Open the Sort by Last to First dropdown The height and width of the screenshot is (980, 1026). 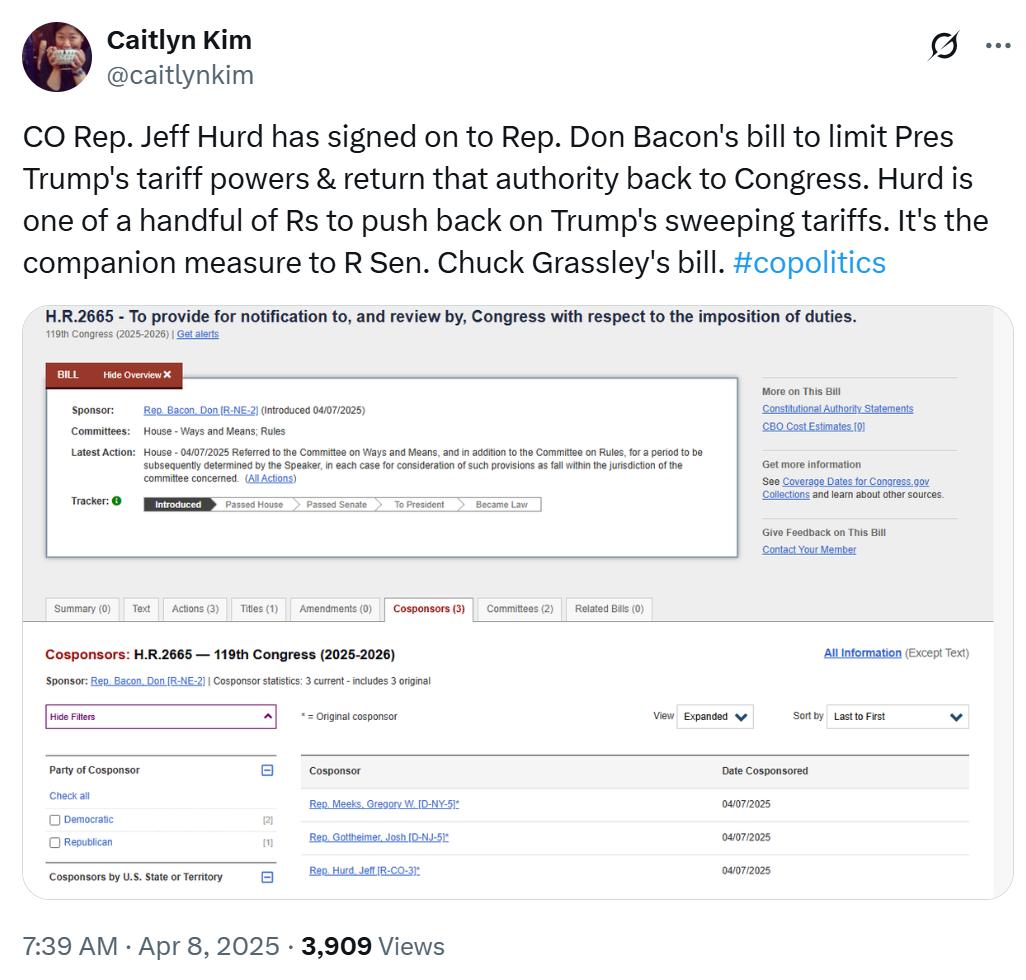coord(897,717)
